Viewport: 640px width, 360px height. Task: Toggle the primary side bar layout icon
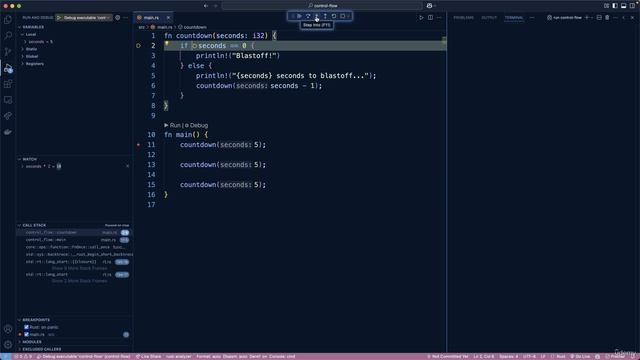[615, 6]
